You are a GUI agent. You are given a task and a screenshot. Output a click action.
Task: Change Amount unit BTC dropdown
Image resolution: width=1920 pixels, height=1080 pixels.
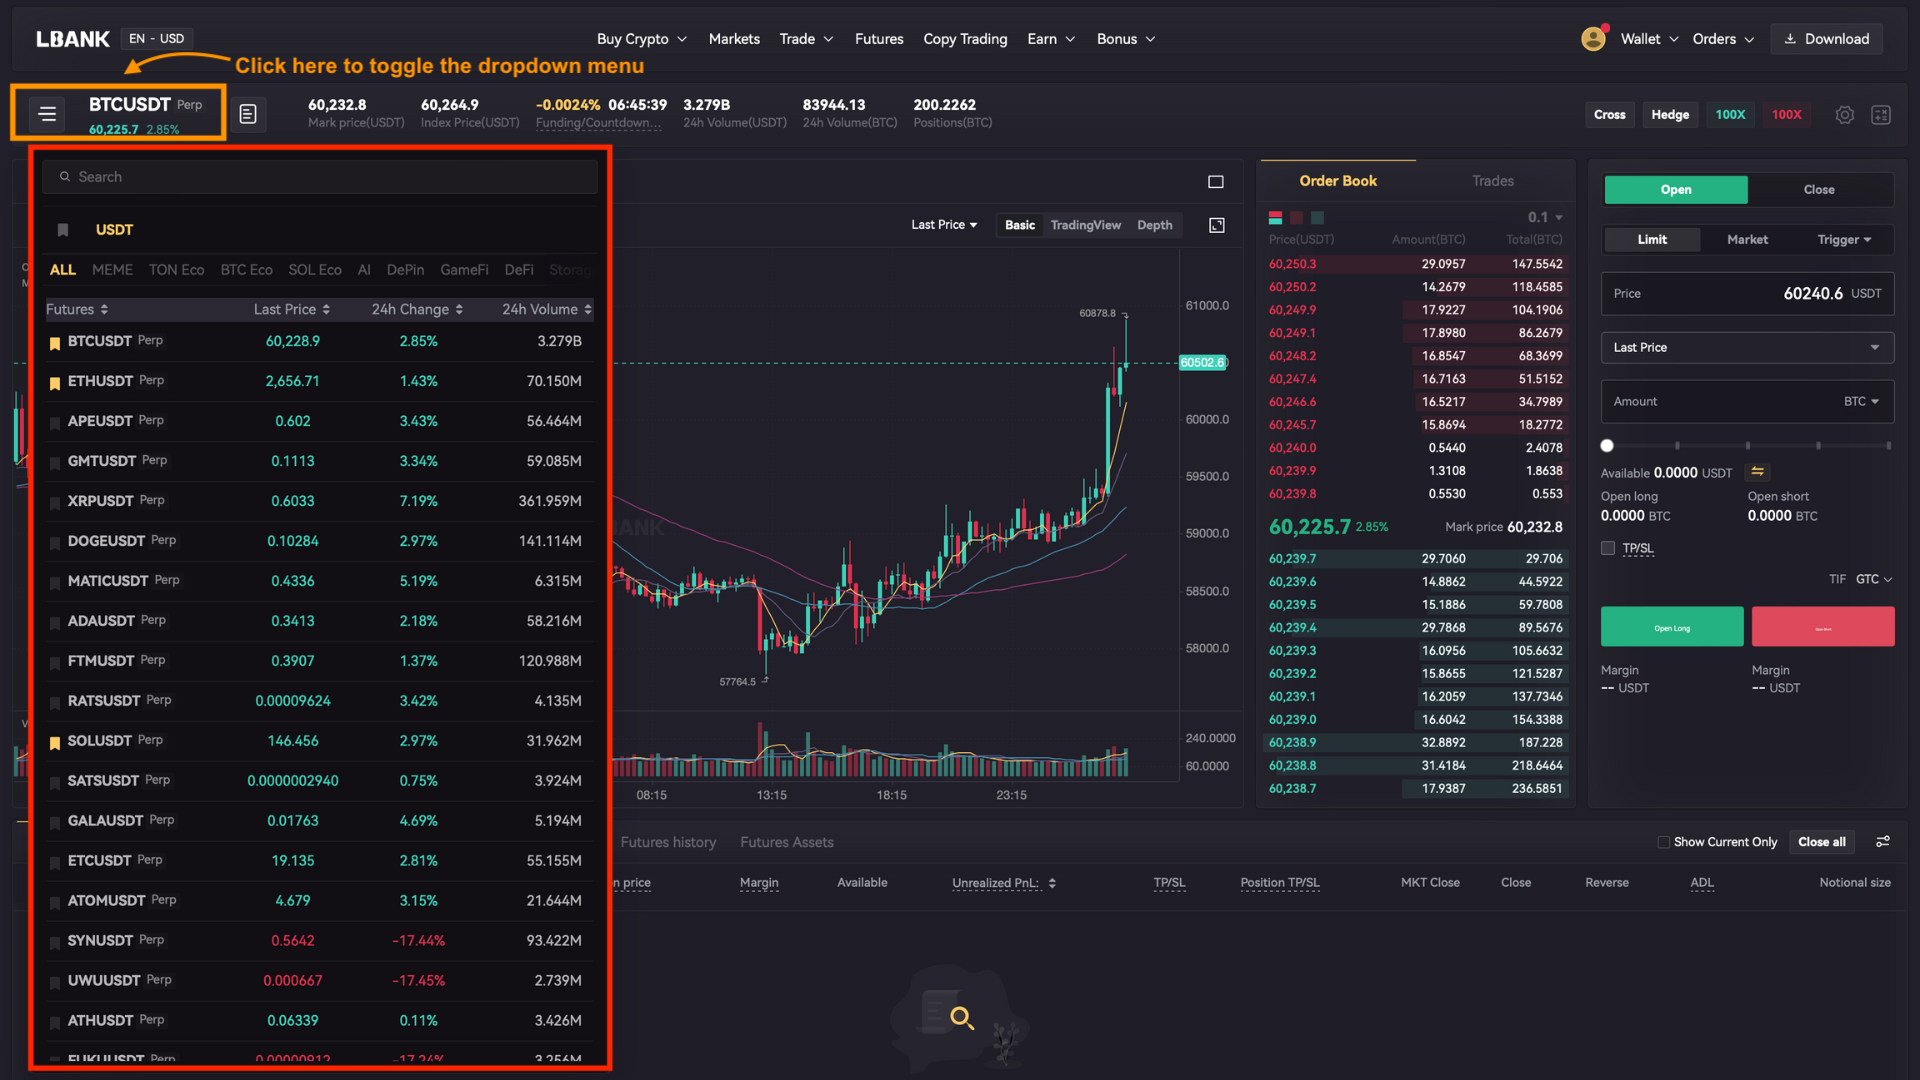[1861, 402]
